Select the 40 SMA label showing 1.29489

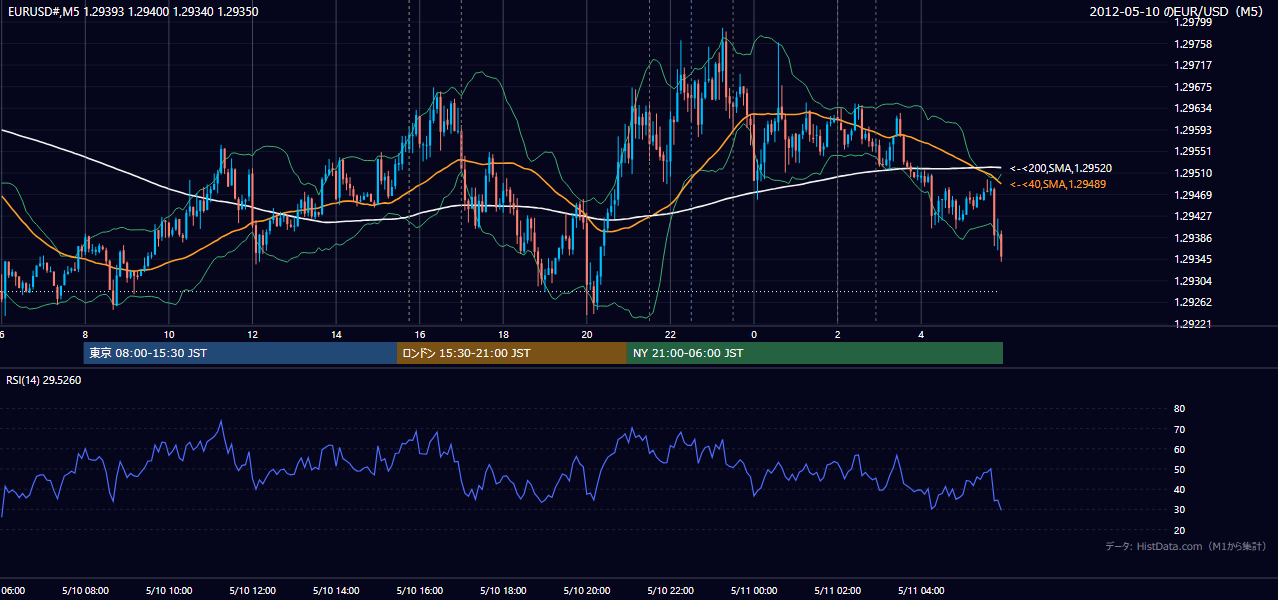[1060, 185]
